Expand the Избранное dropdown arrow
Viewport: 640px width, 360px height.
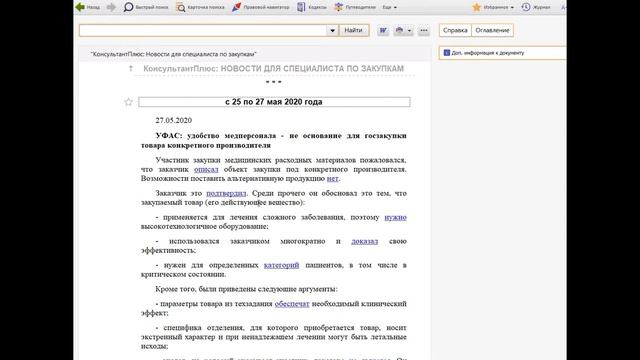[512, 7]
